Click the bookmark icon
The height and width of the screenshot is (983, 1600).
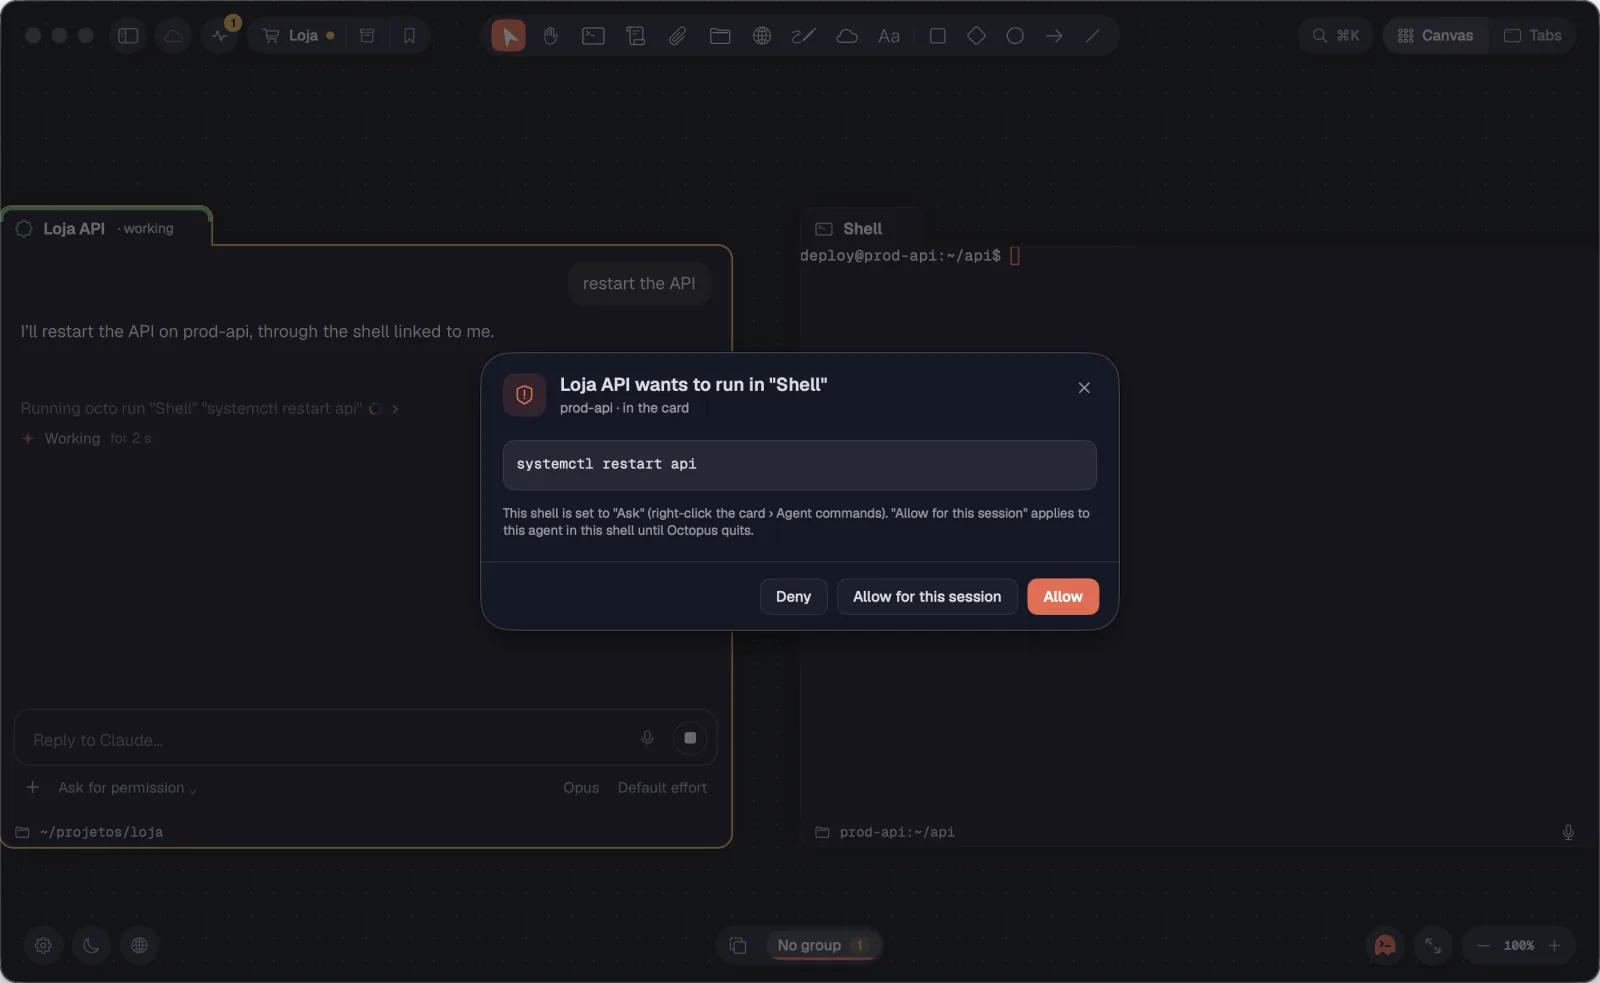[409, 36]
